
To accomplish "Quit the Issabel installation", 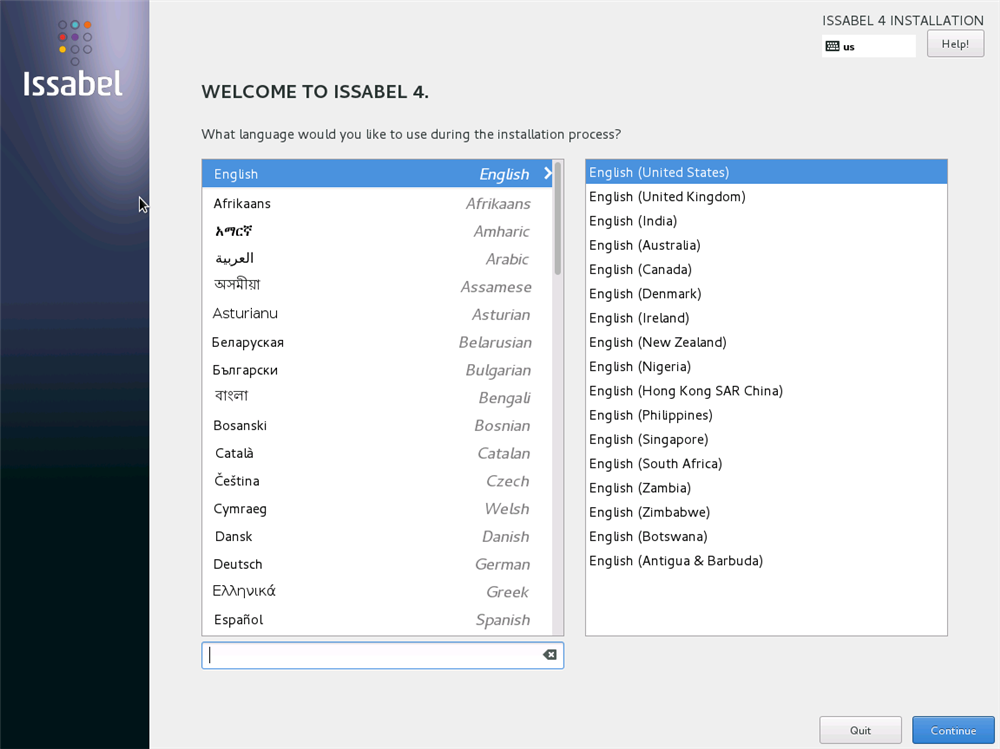I will [x=860, y=730].
